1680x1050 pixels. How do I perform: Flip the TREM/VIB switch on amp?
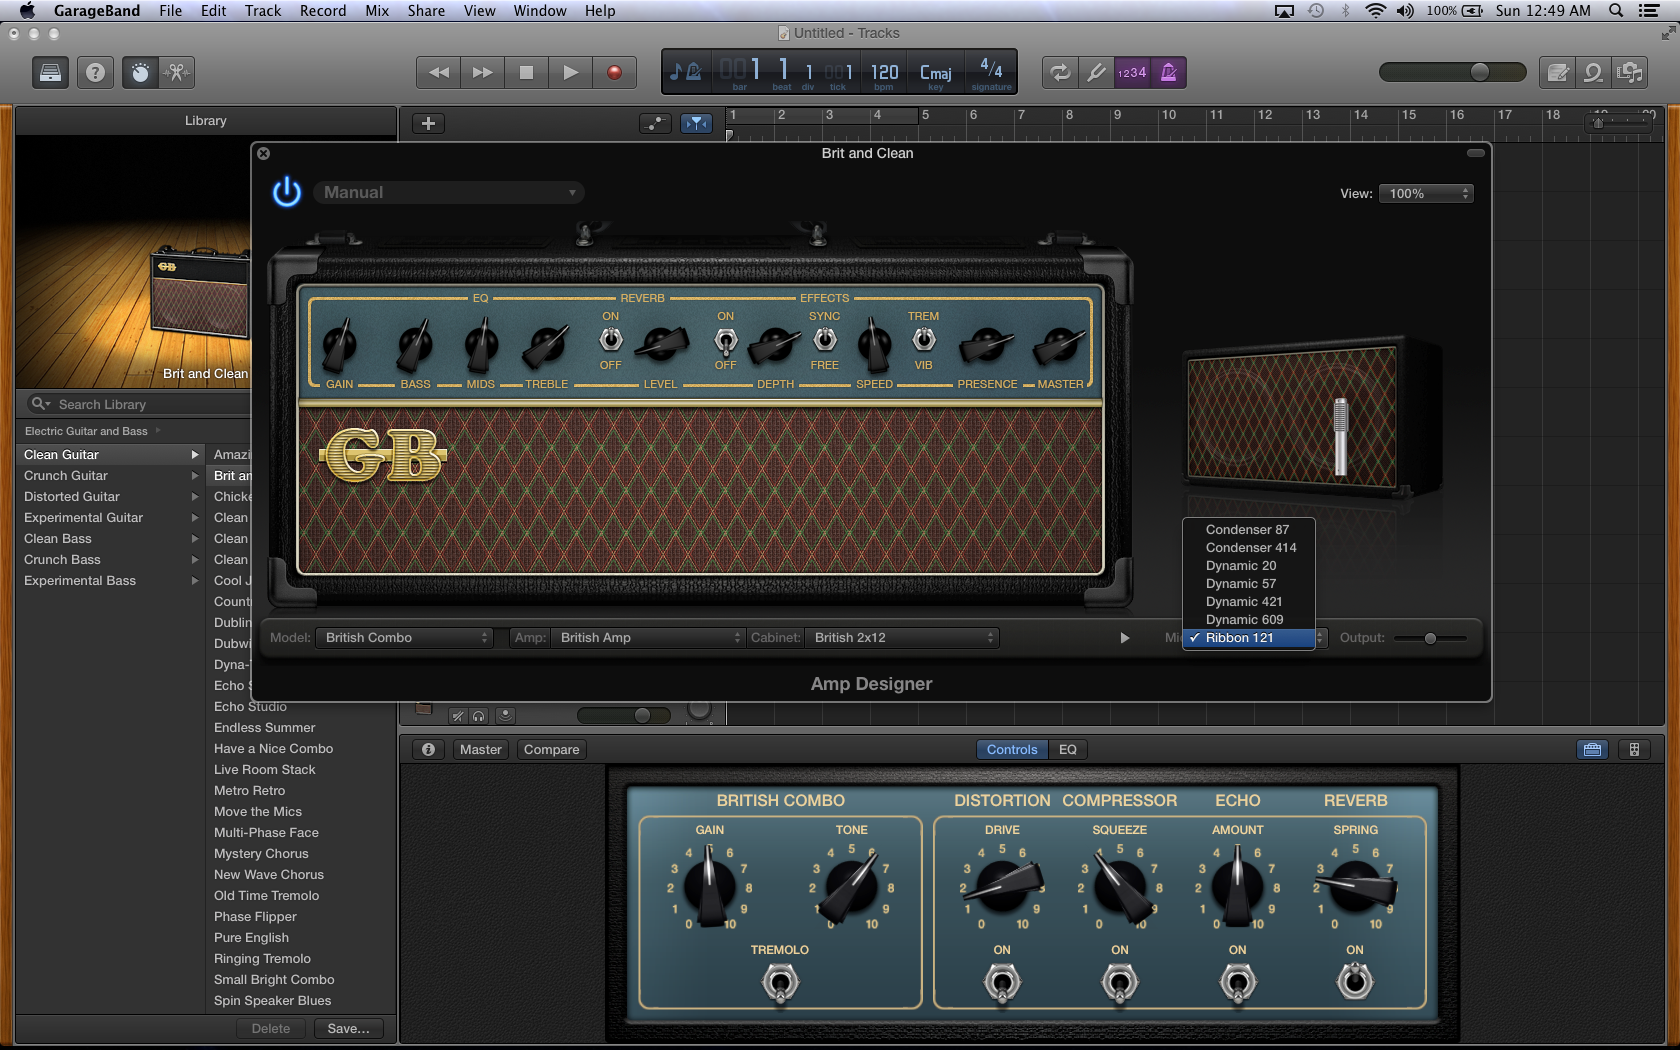click(923, 340)
